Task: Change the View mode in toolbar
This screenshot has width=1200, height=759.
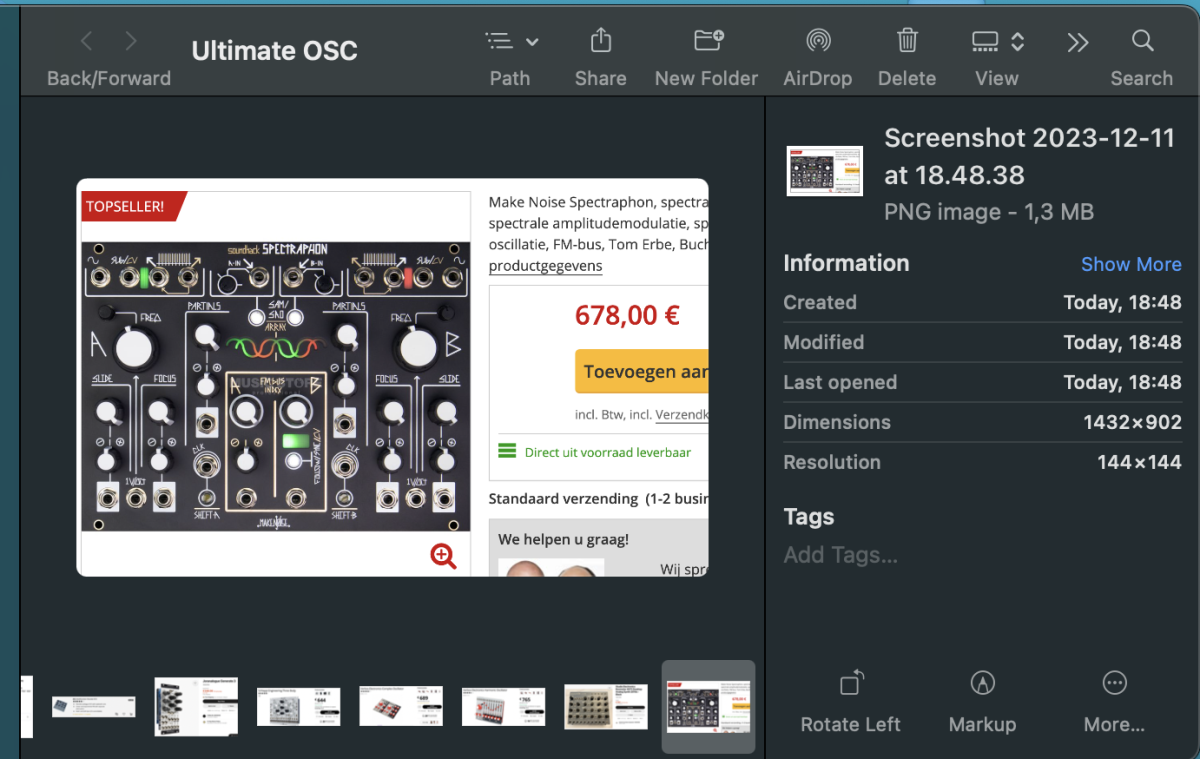Action: [997, 41]
